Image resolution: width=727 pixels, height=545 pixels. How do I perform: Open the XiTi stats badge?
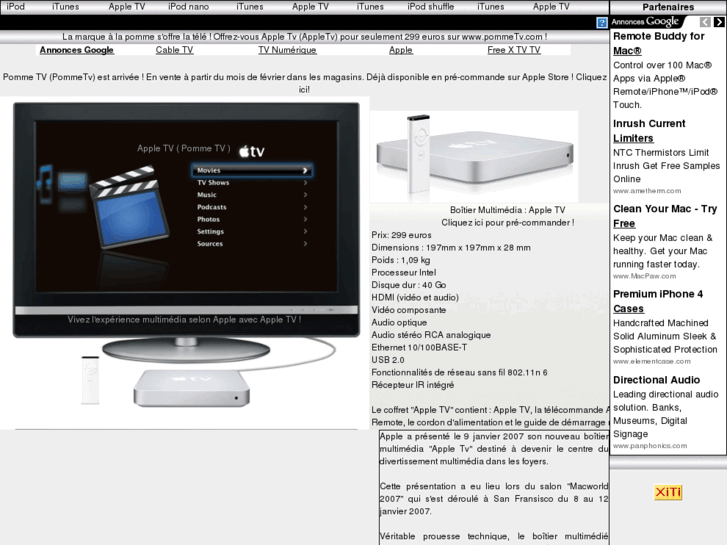tap(668, 492)
